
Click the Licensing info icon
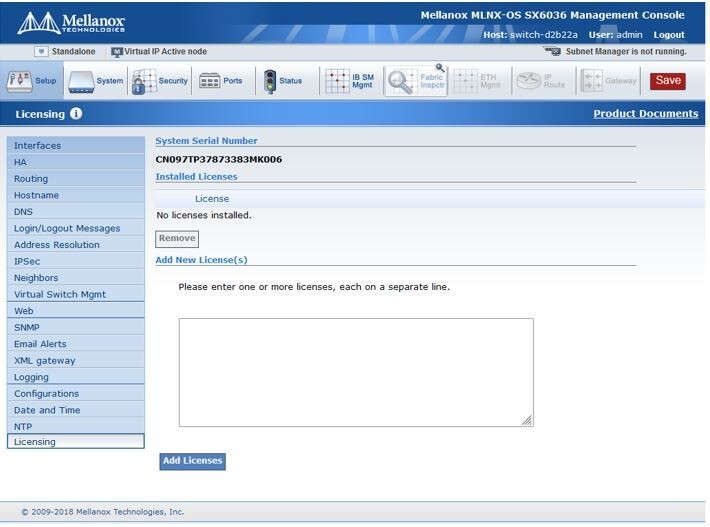[x=76, y=114]
